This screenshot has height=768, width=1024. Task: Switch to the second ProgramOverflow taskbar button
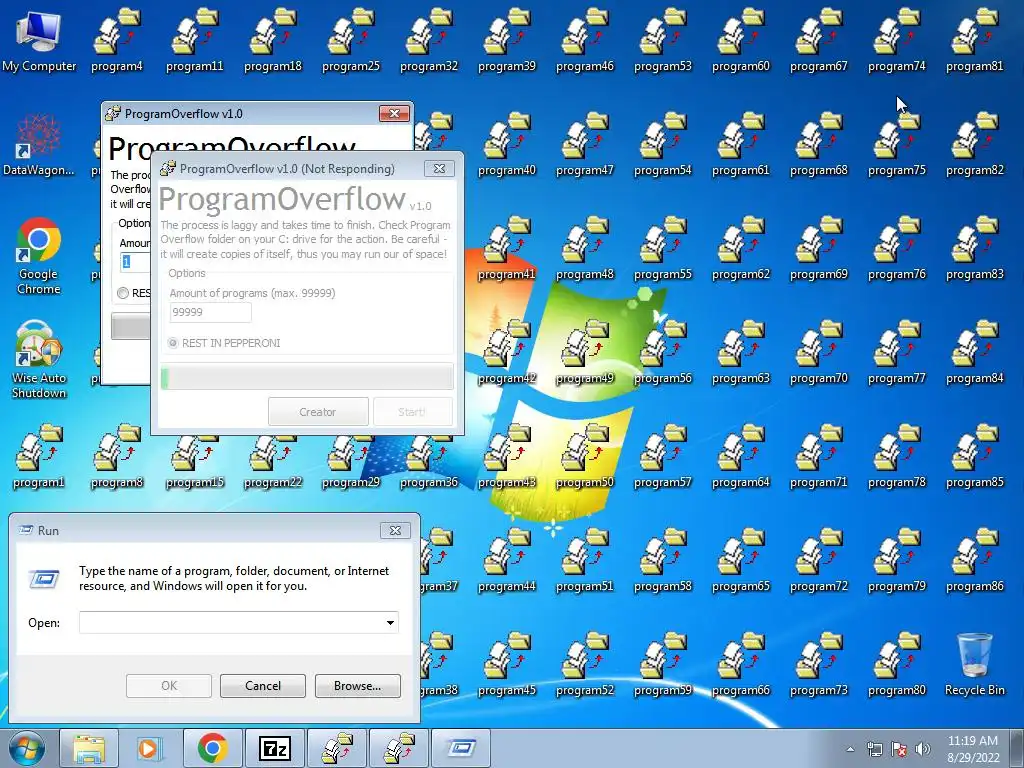coord(399,748)
